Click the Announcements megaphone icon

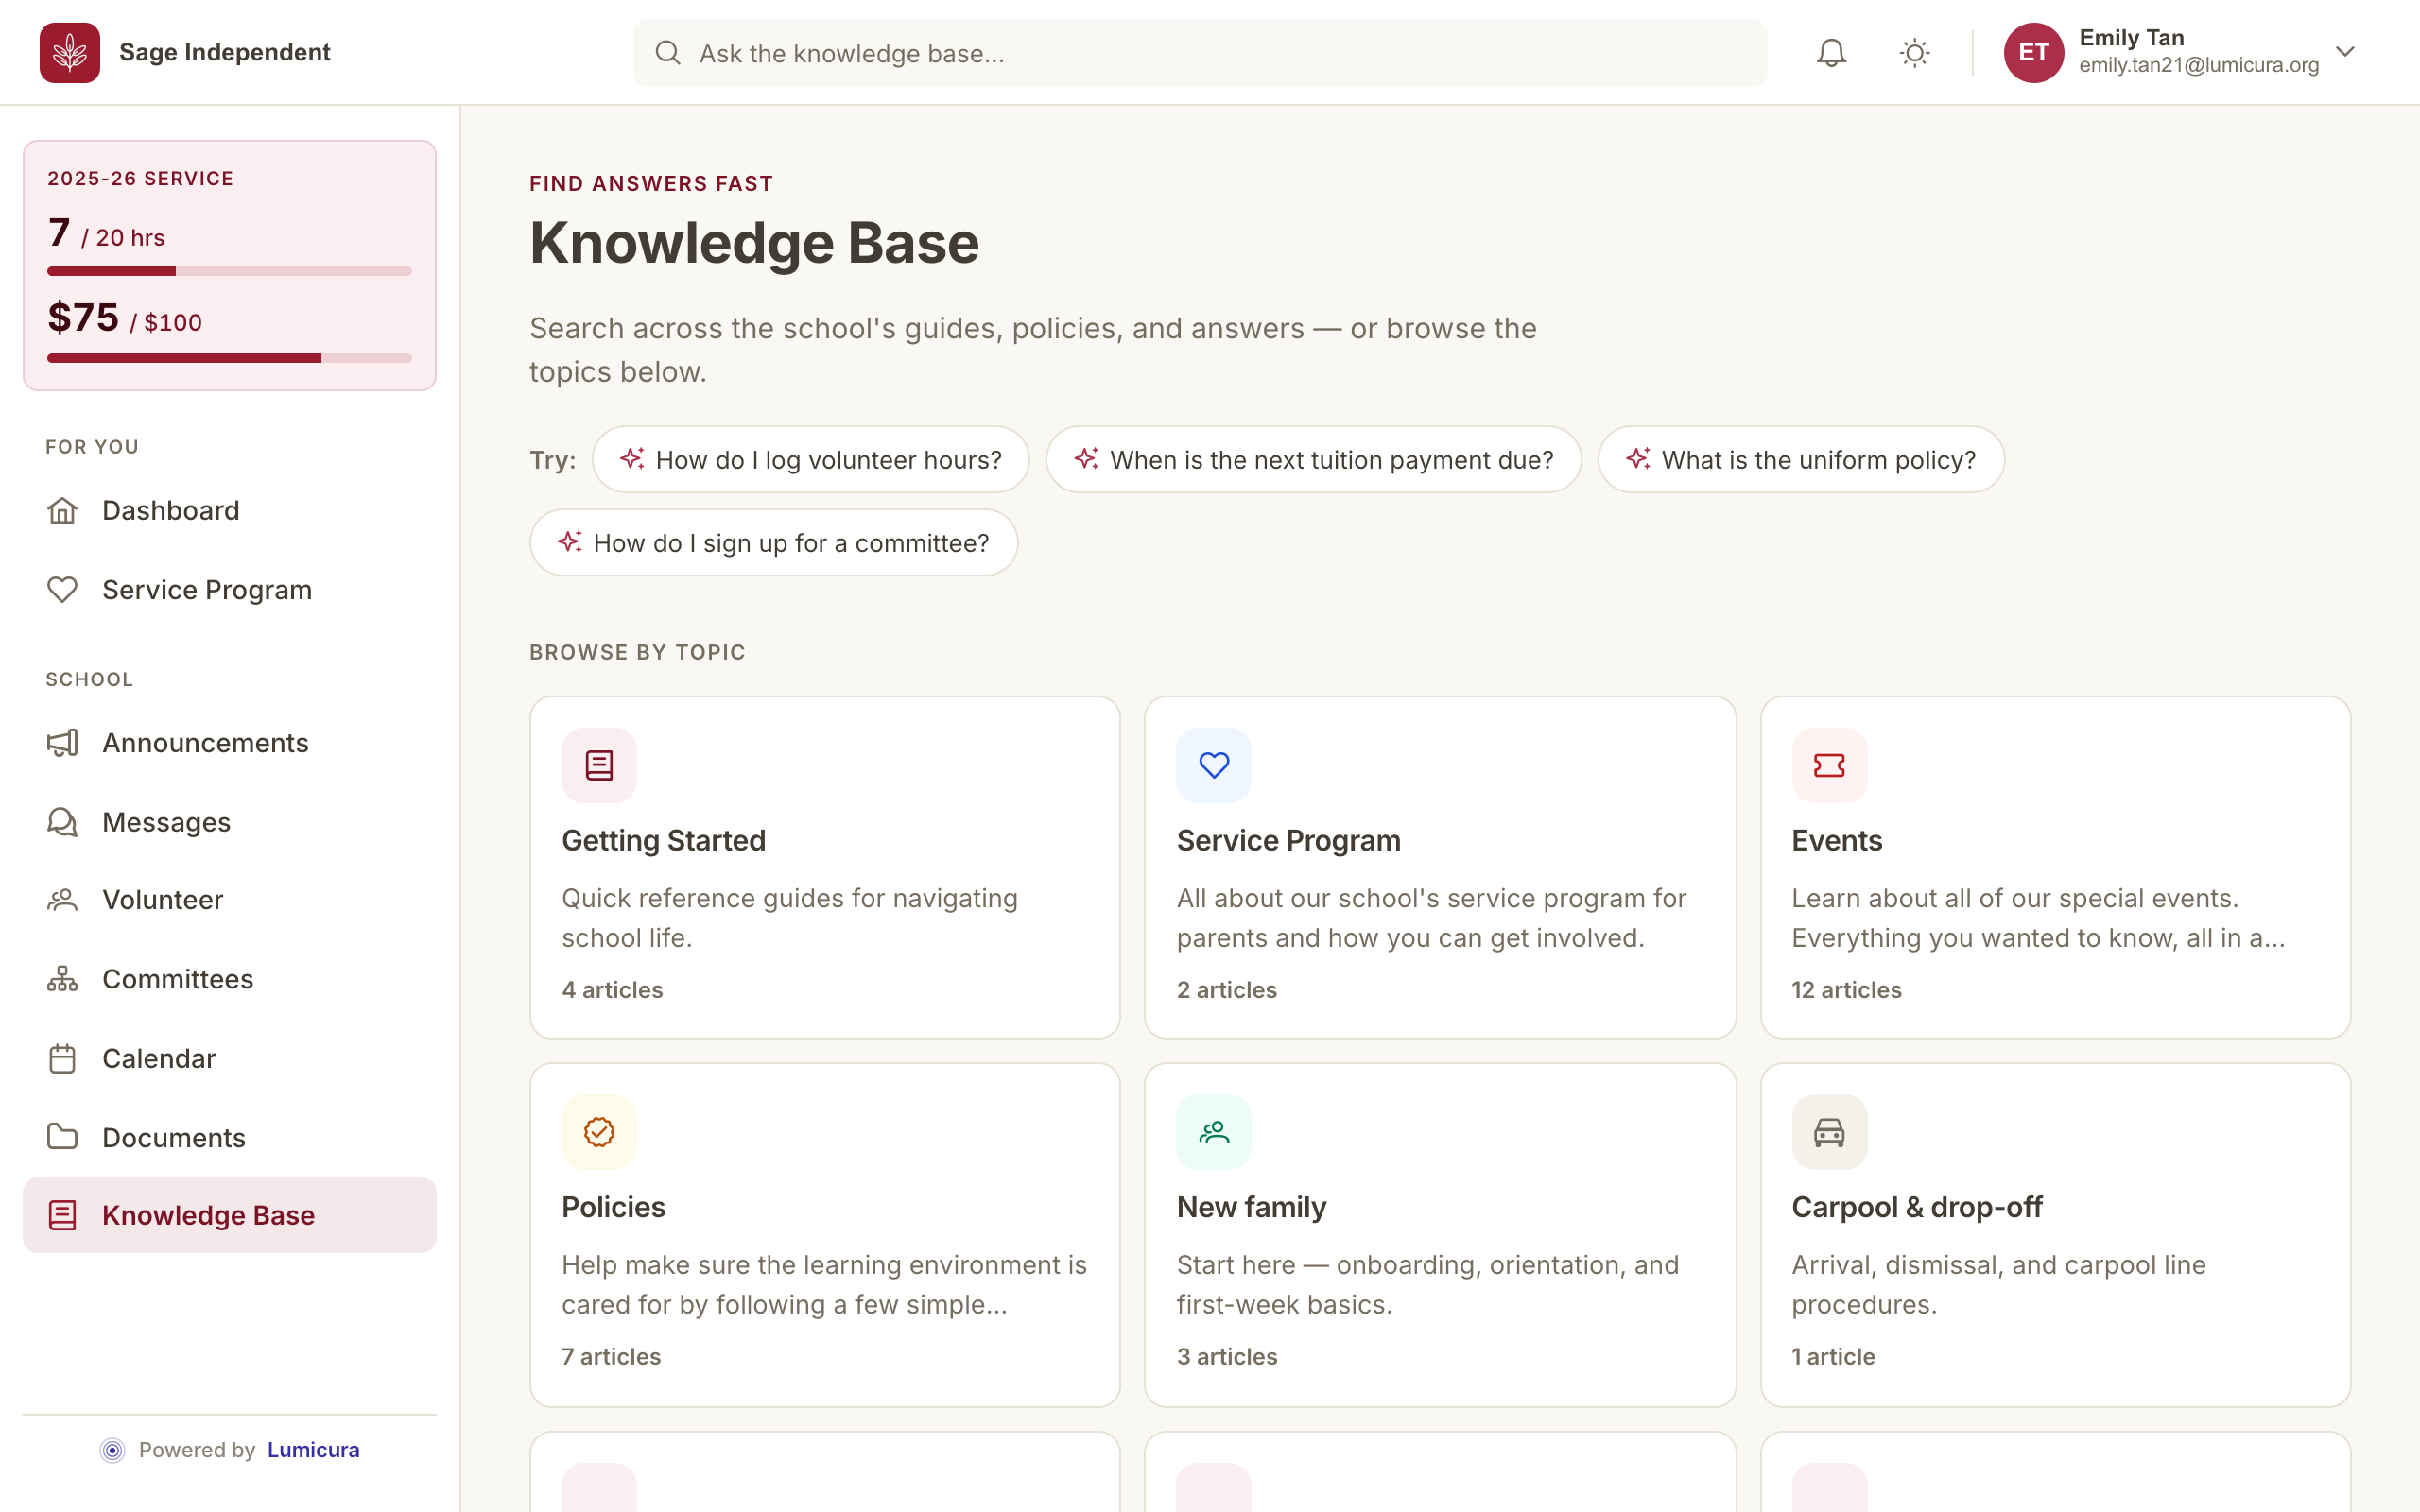(62, 743)
